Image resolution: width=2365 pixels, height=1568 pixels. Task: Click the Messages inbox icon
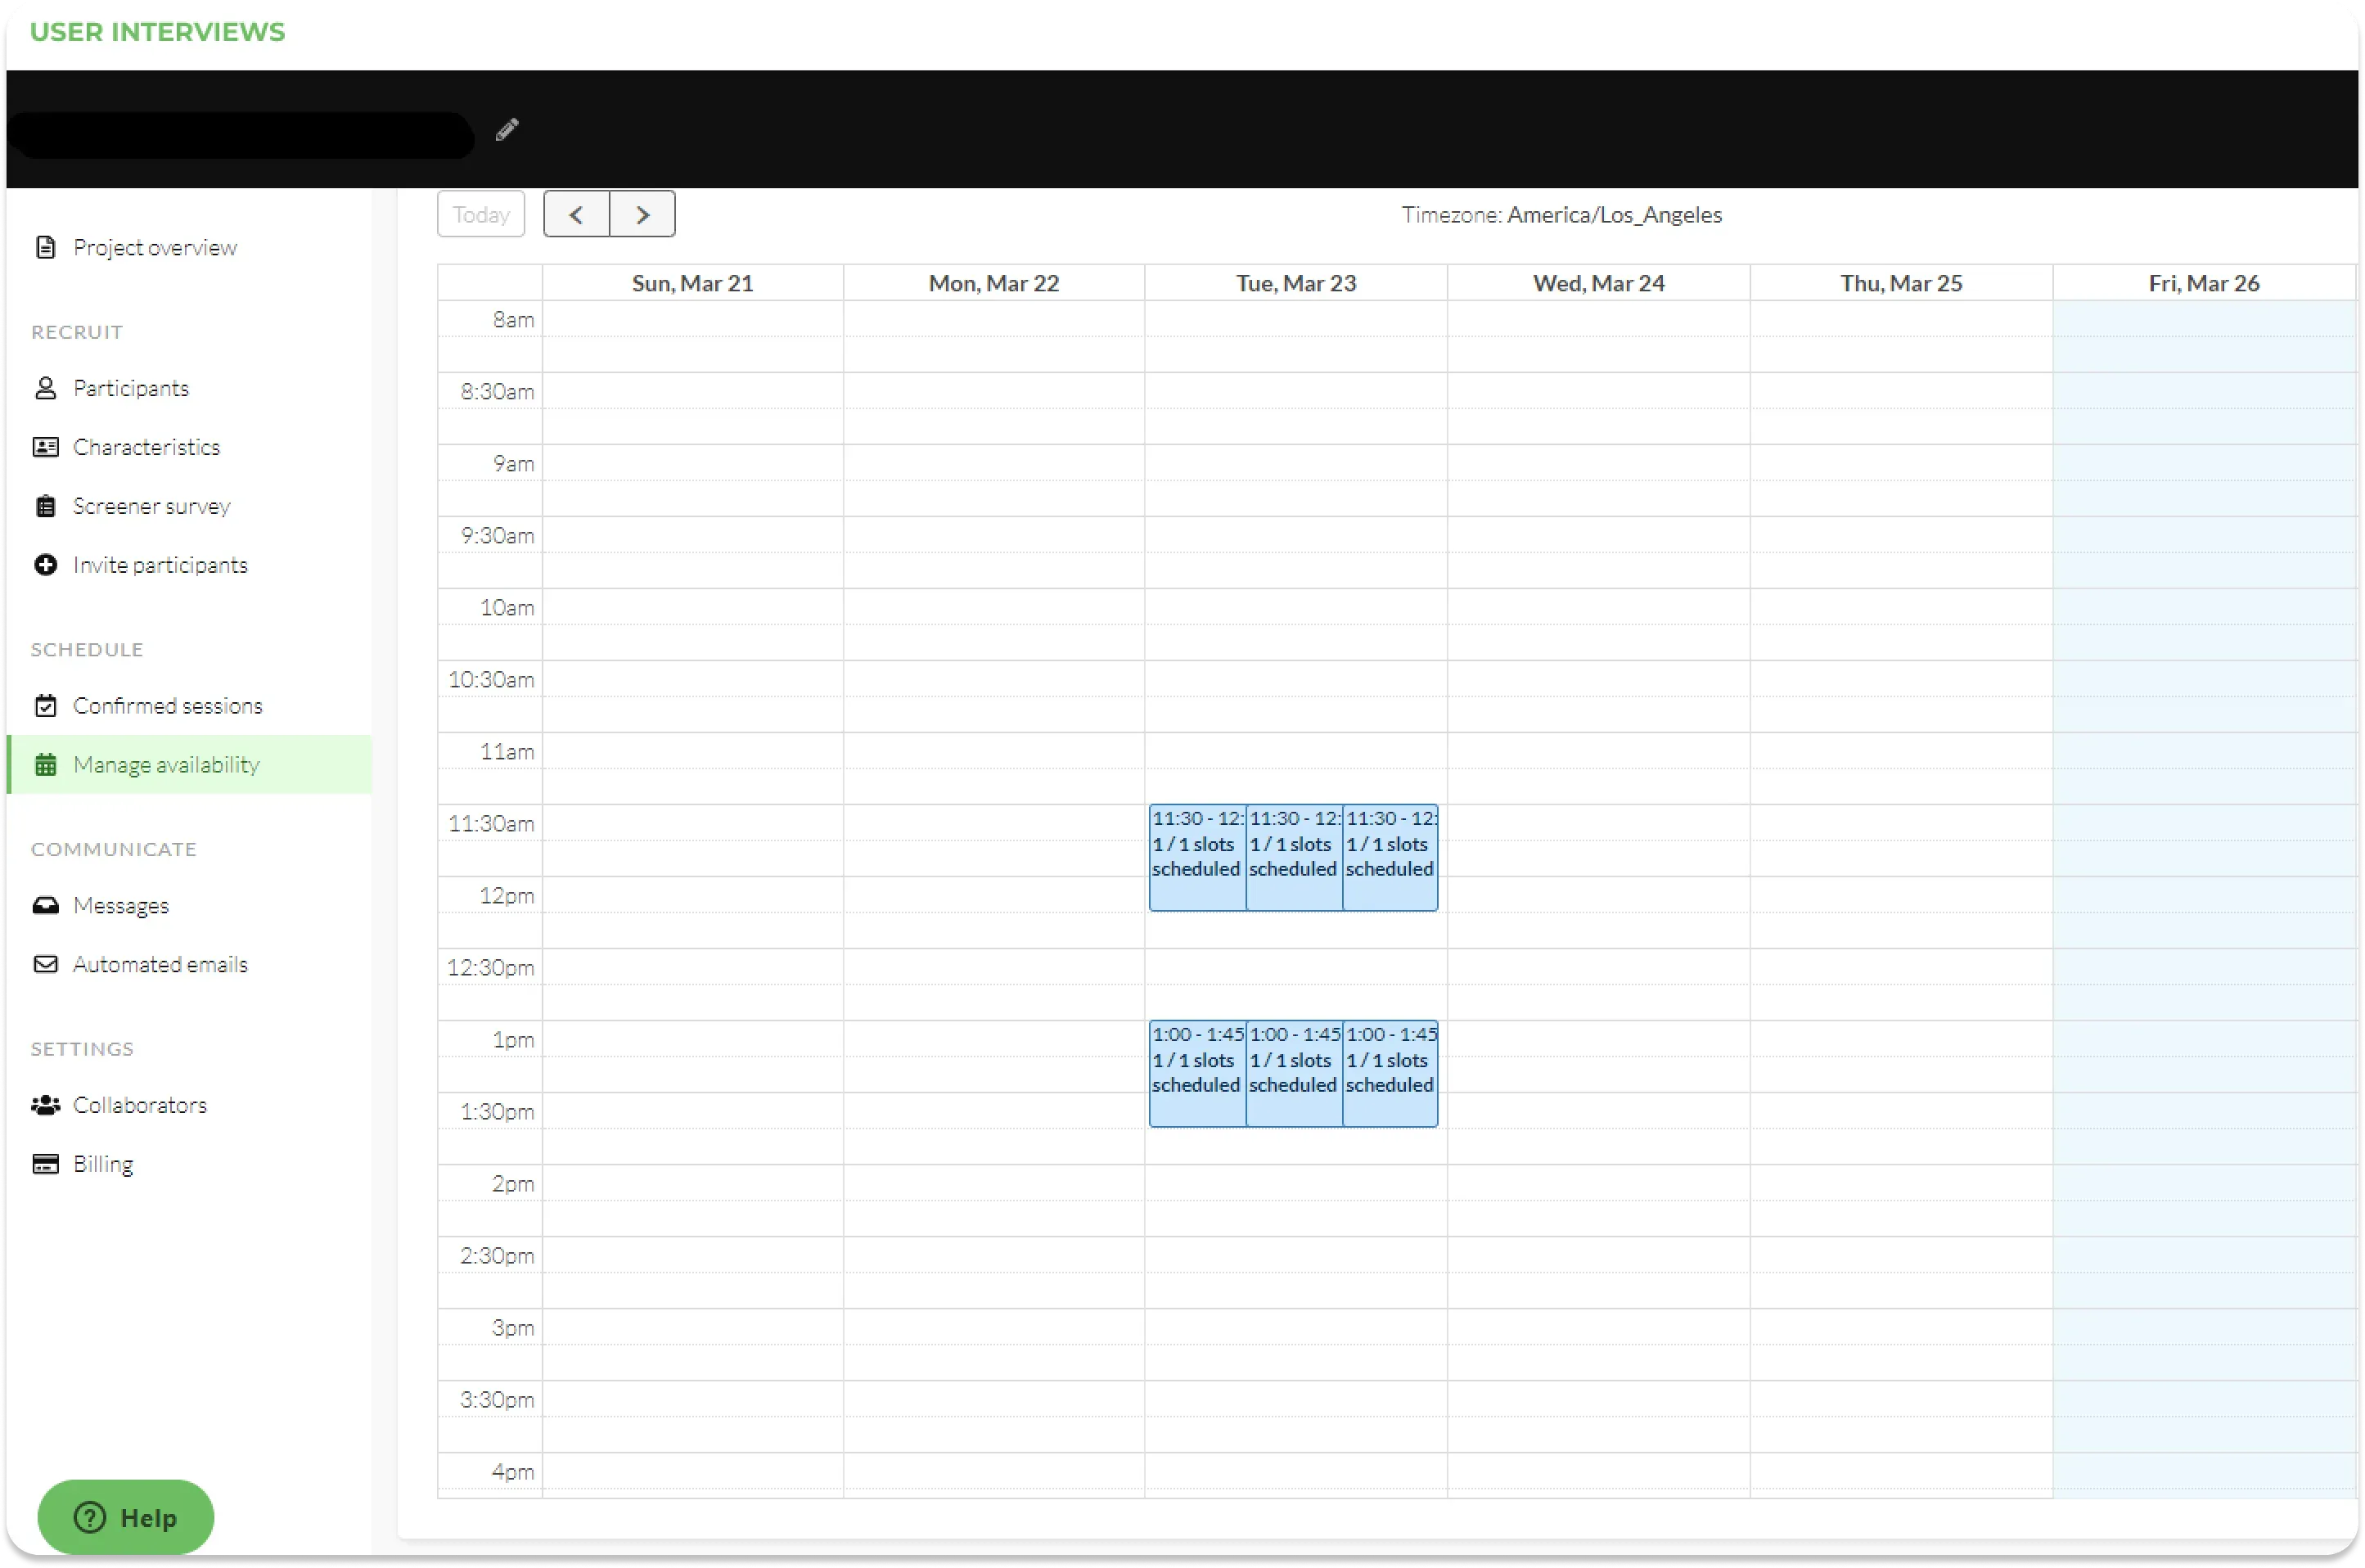(46, 905)
